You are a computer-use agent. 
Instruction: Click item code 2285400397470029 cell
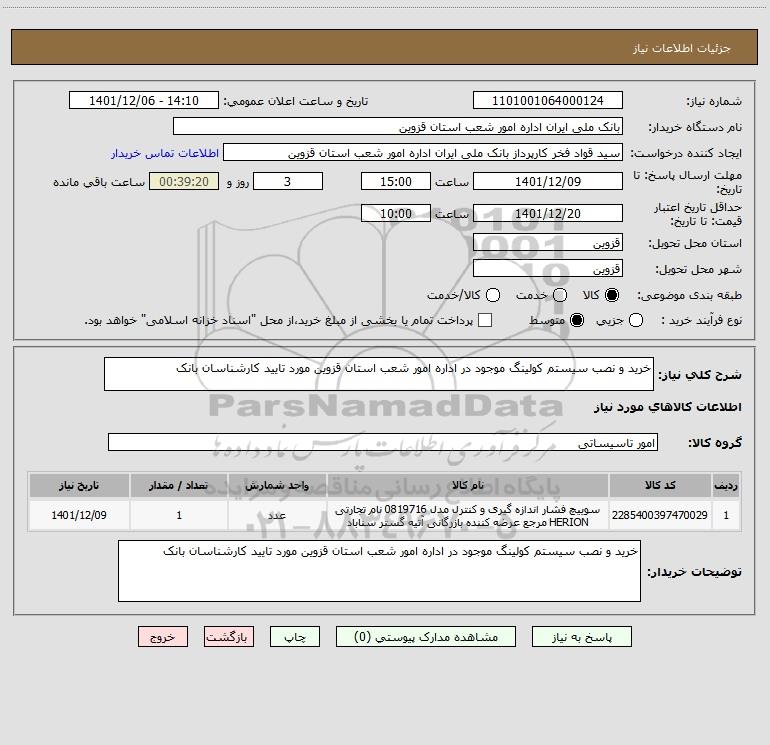(660, 515)
